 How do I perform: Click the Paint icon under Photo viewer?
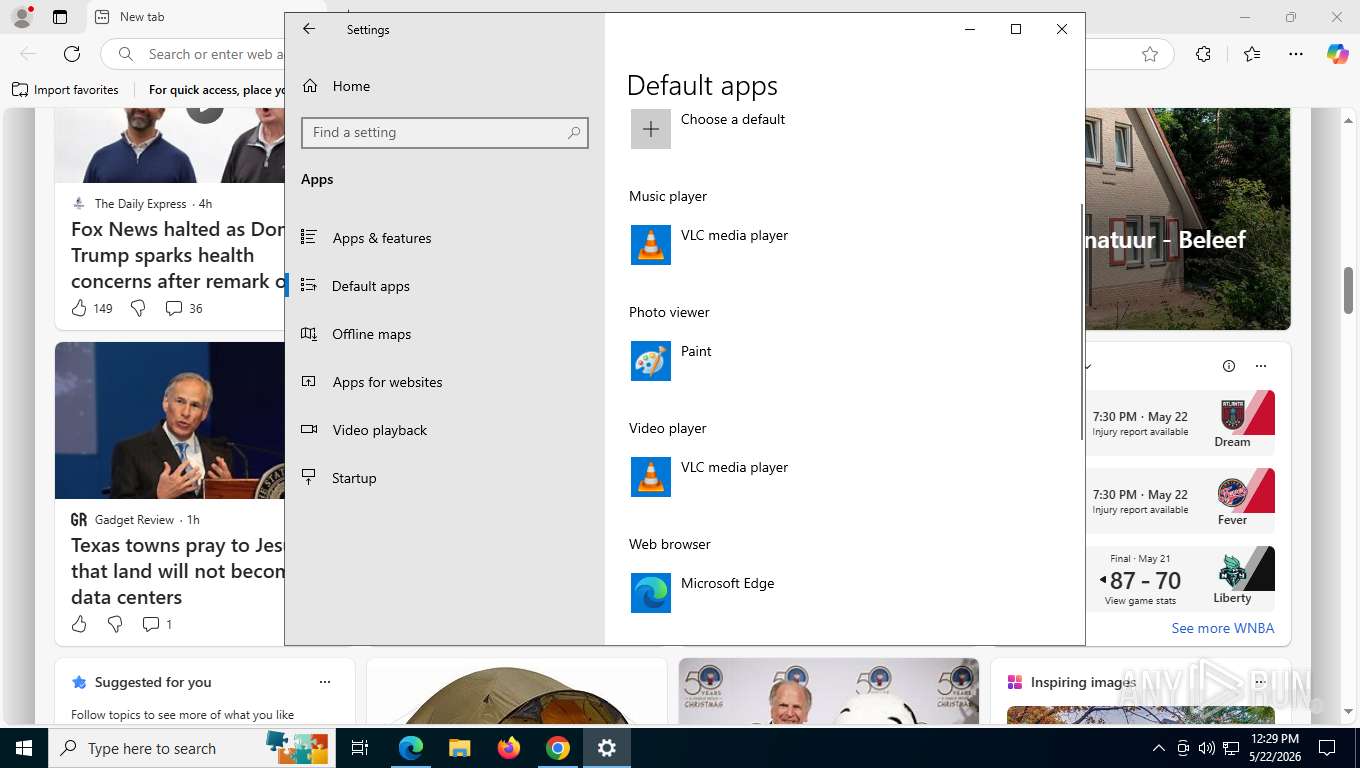point(651,361)
